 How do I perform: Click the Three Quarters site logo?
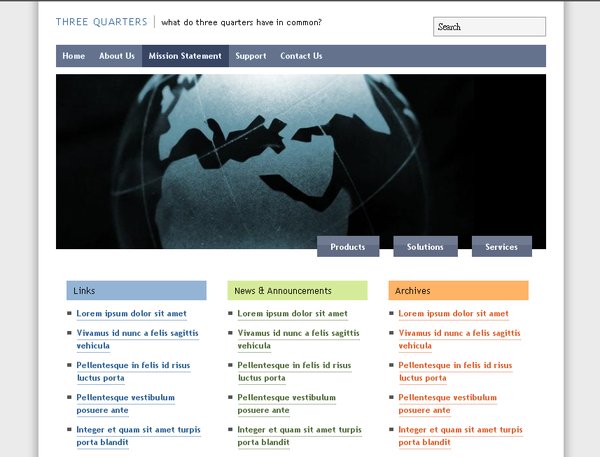pos(101,22)
